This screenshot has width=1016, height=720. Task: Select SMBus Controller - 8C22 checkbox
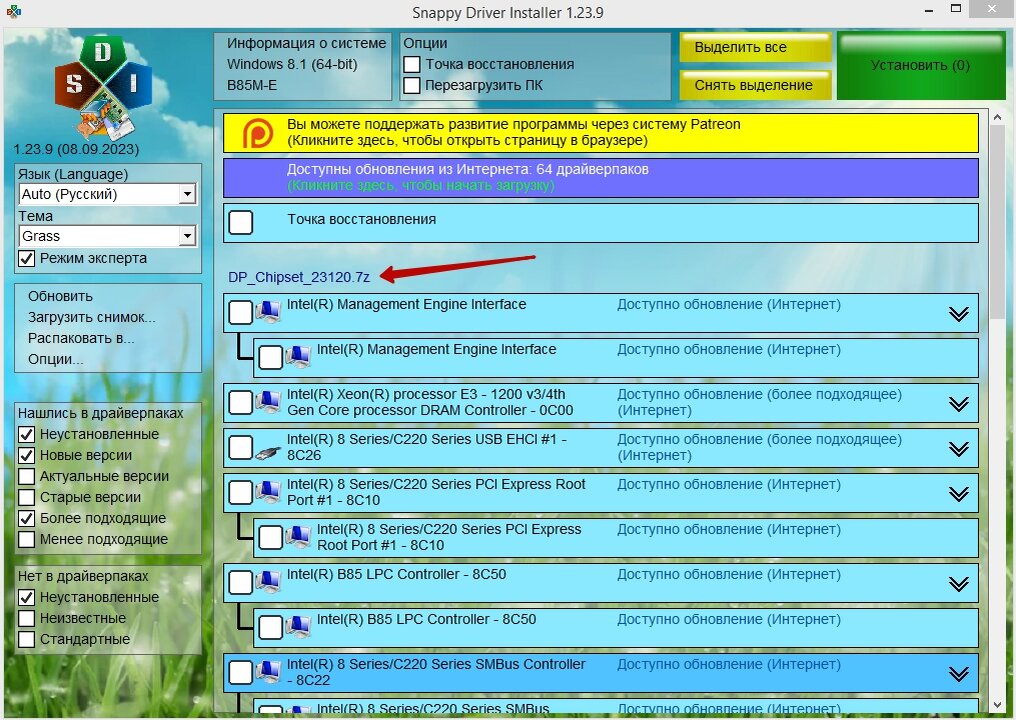click(241, 673)
